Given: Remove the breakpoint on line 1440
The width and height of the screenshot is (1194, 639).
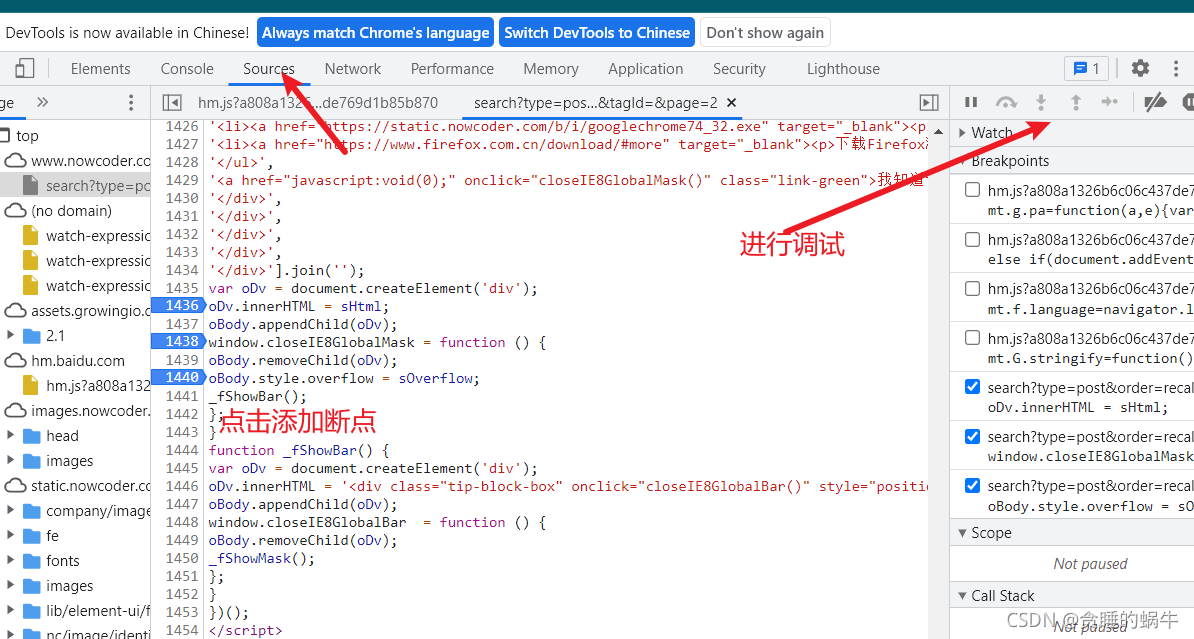Looking at the screenshot, I should tap(178, 377).
